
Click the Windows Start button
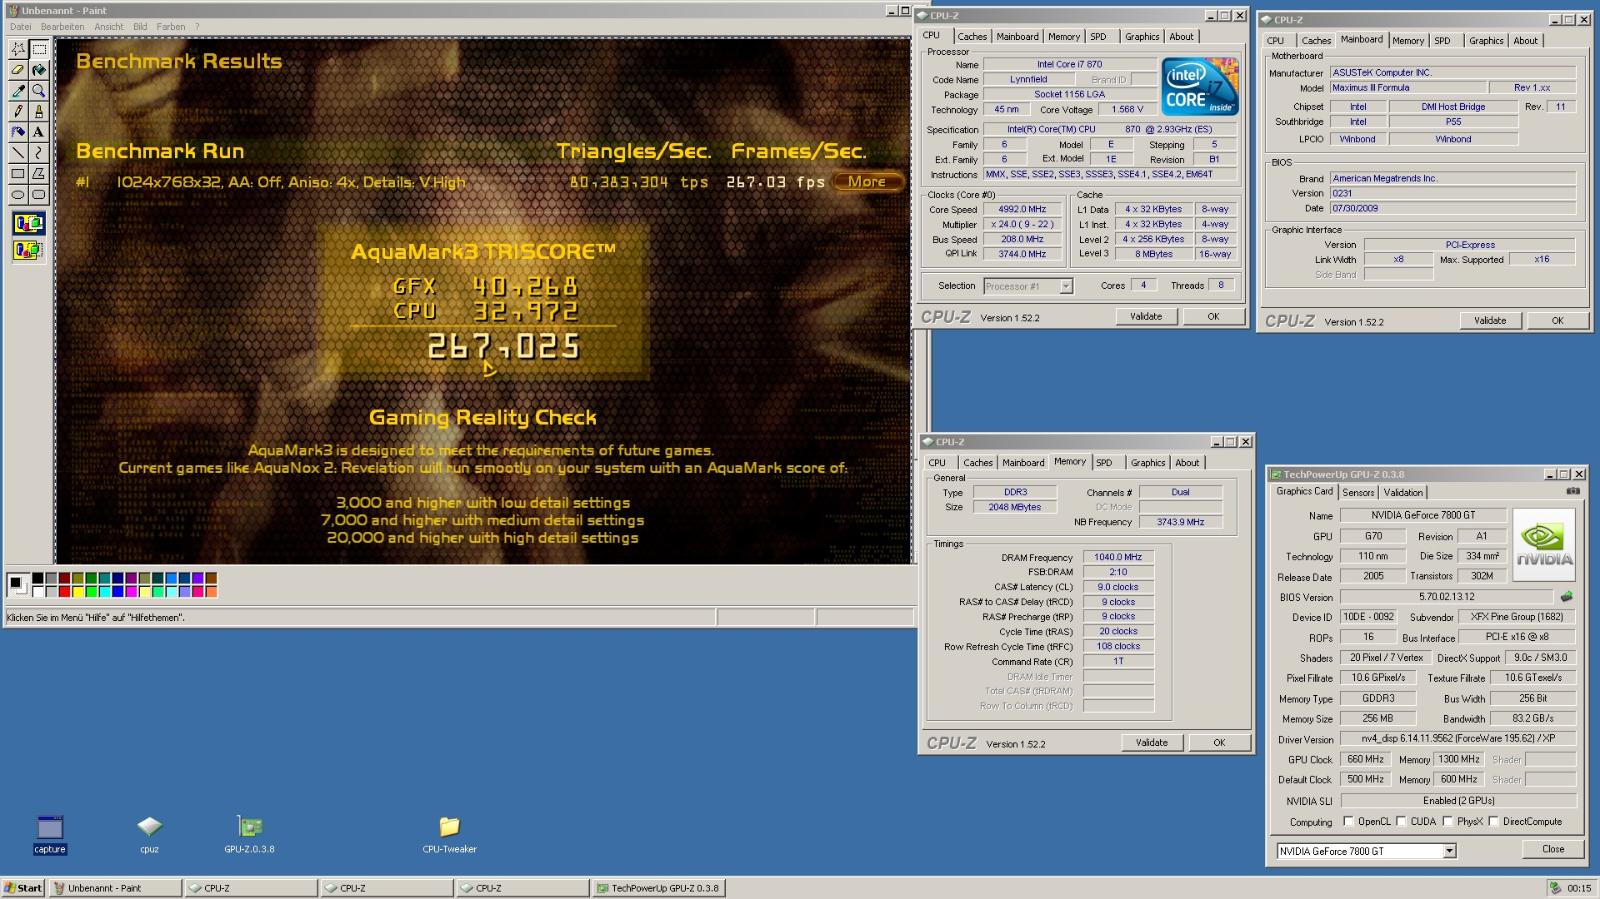[23, 887]
